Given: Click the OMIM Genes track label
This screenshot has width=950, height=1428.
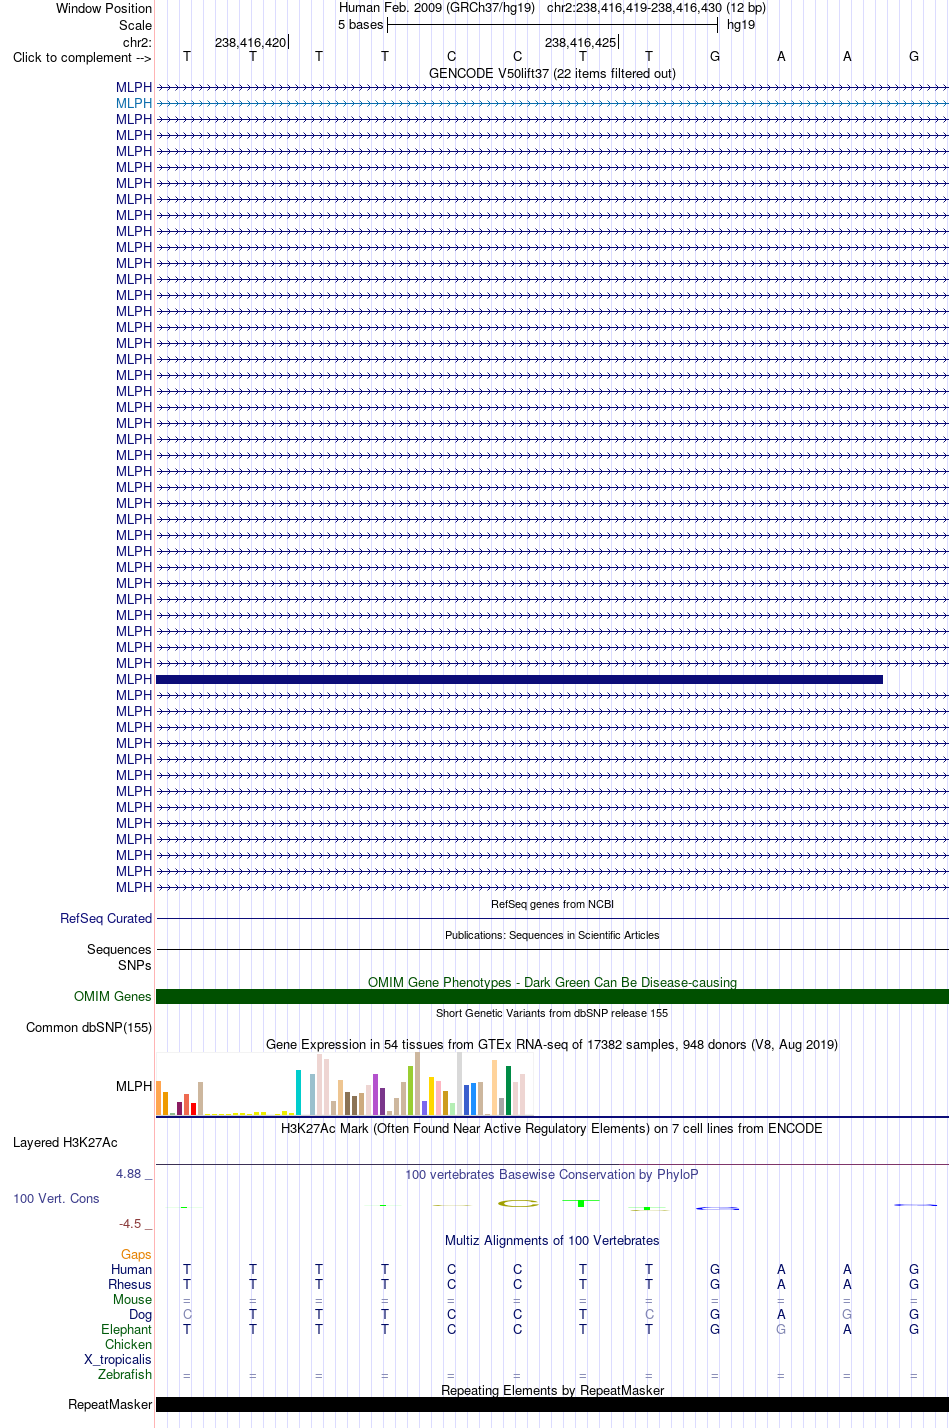Looking at the screenshot, I should (x=113, y=996).
